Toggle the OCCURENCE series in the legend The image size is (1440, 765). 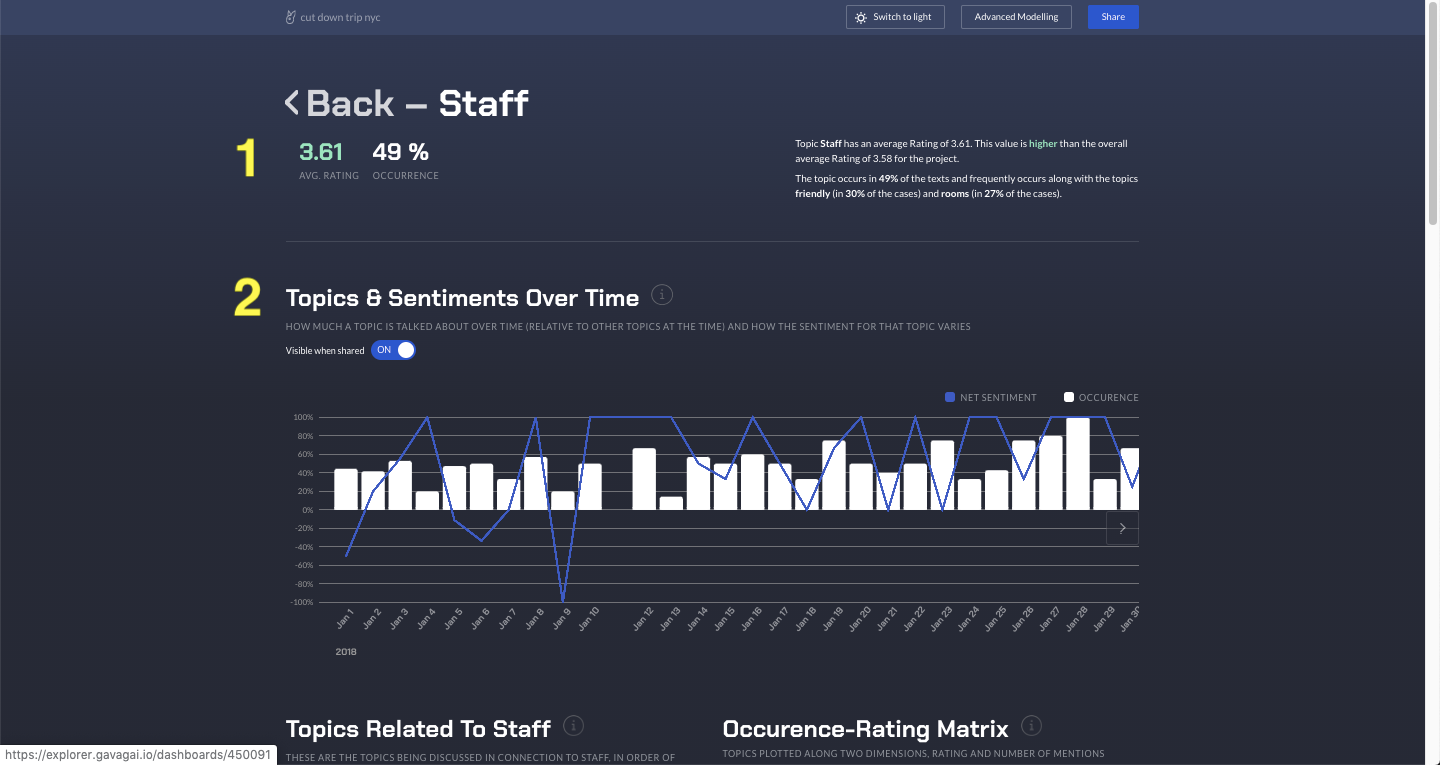click(1107, 397)
